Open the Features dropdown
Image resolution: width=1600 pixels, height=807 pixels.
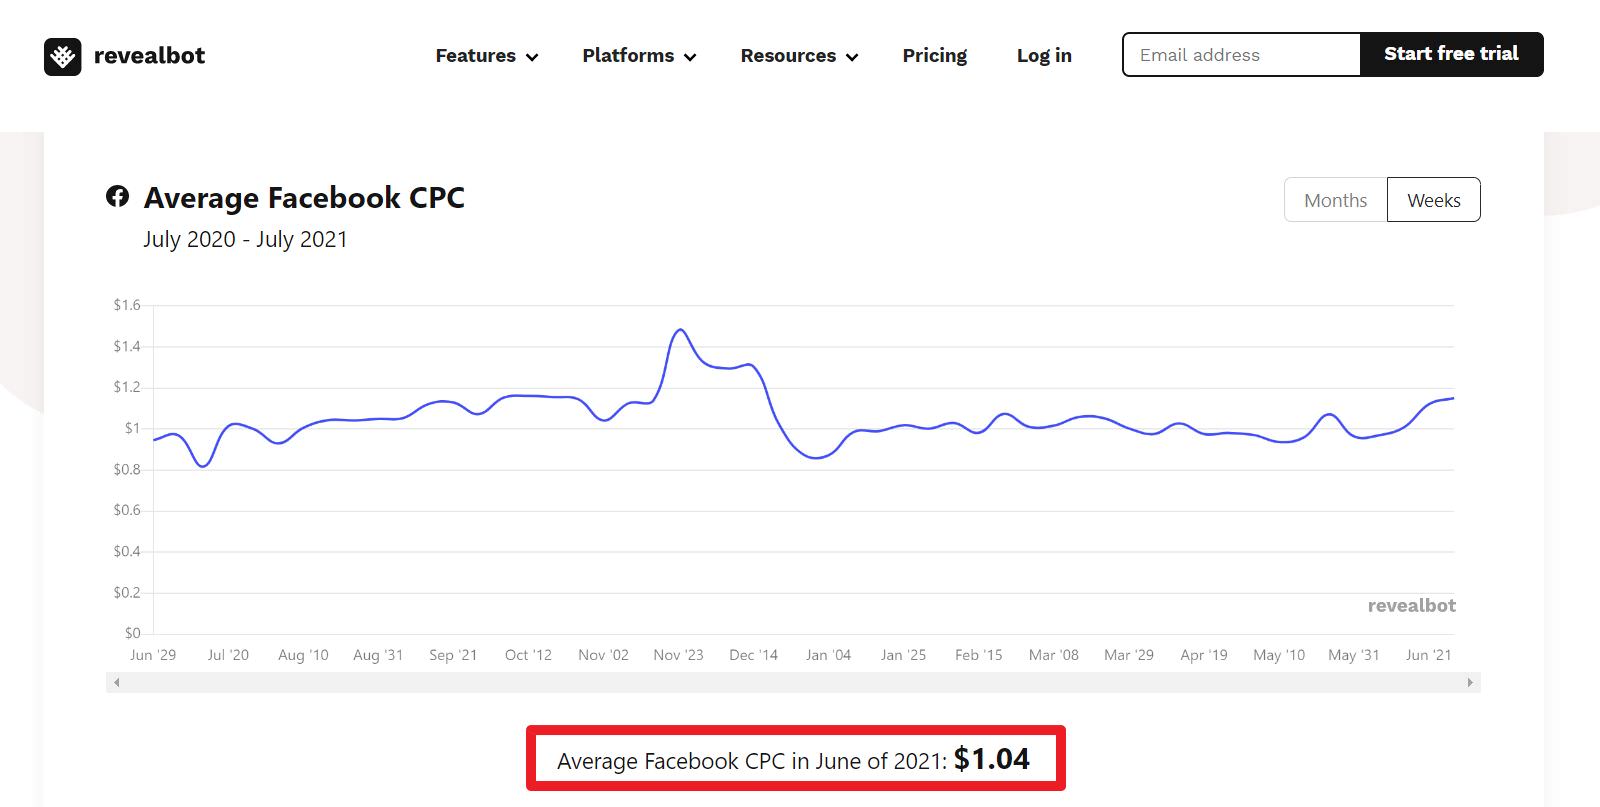pyautogui.click(x=477, y=56)
